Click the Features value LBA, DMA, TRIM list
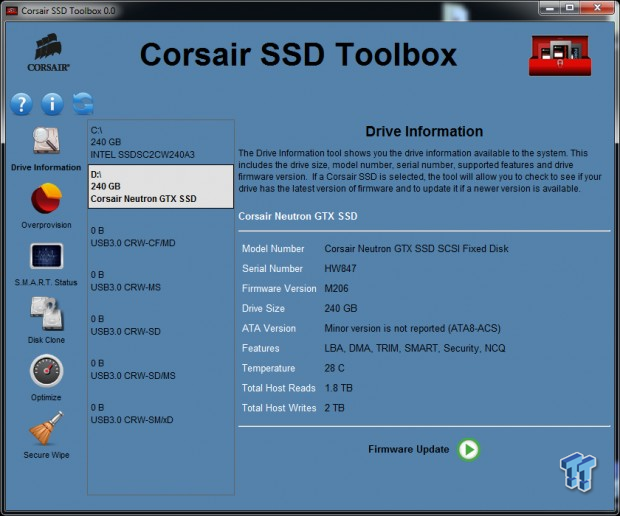This screenshot has width=620, height=516. pyautogui.click(x=415, y=348)
